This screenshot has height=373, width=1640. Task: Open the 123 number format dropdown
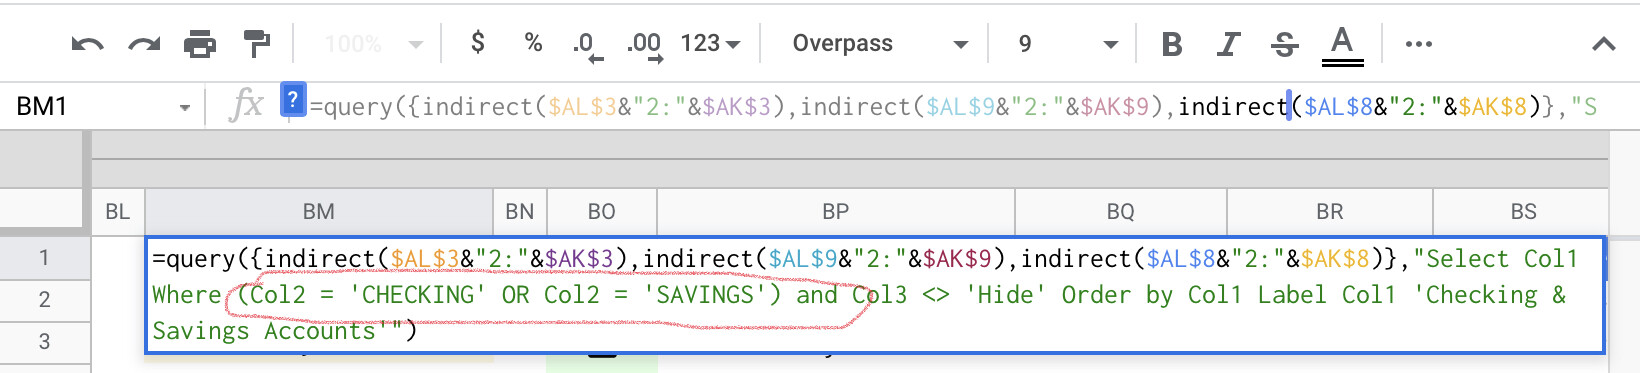(710, 44)
